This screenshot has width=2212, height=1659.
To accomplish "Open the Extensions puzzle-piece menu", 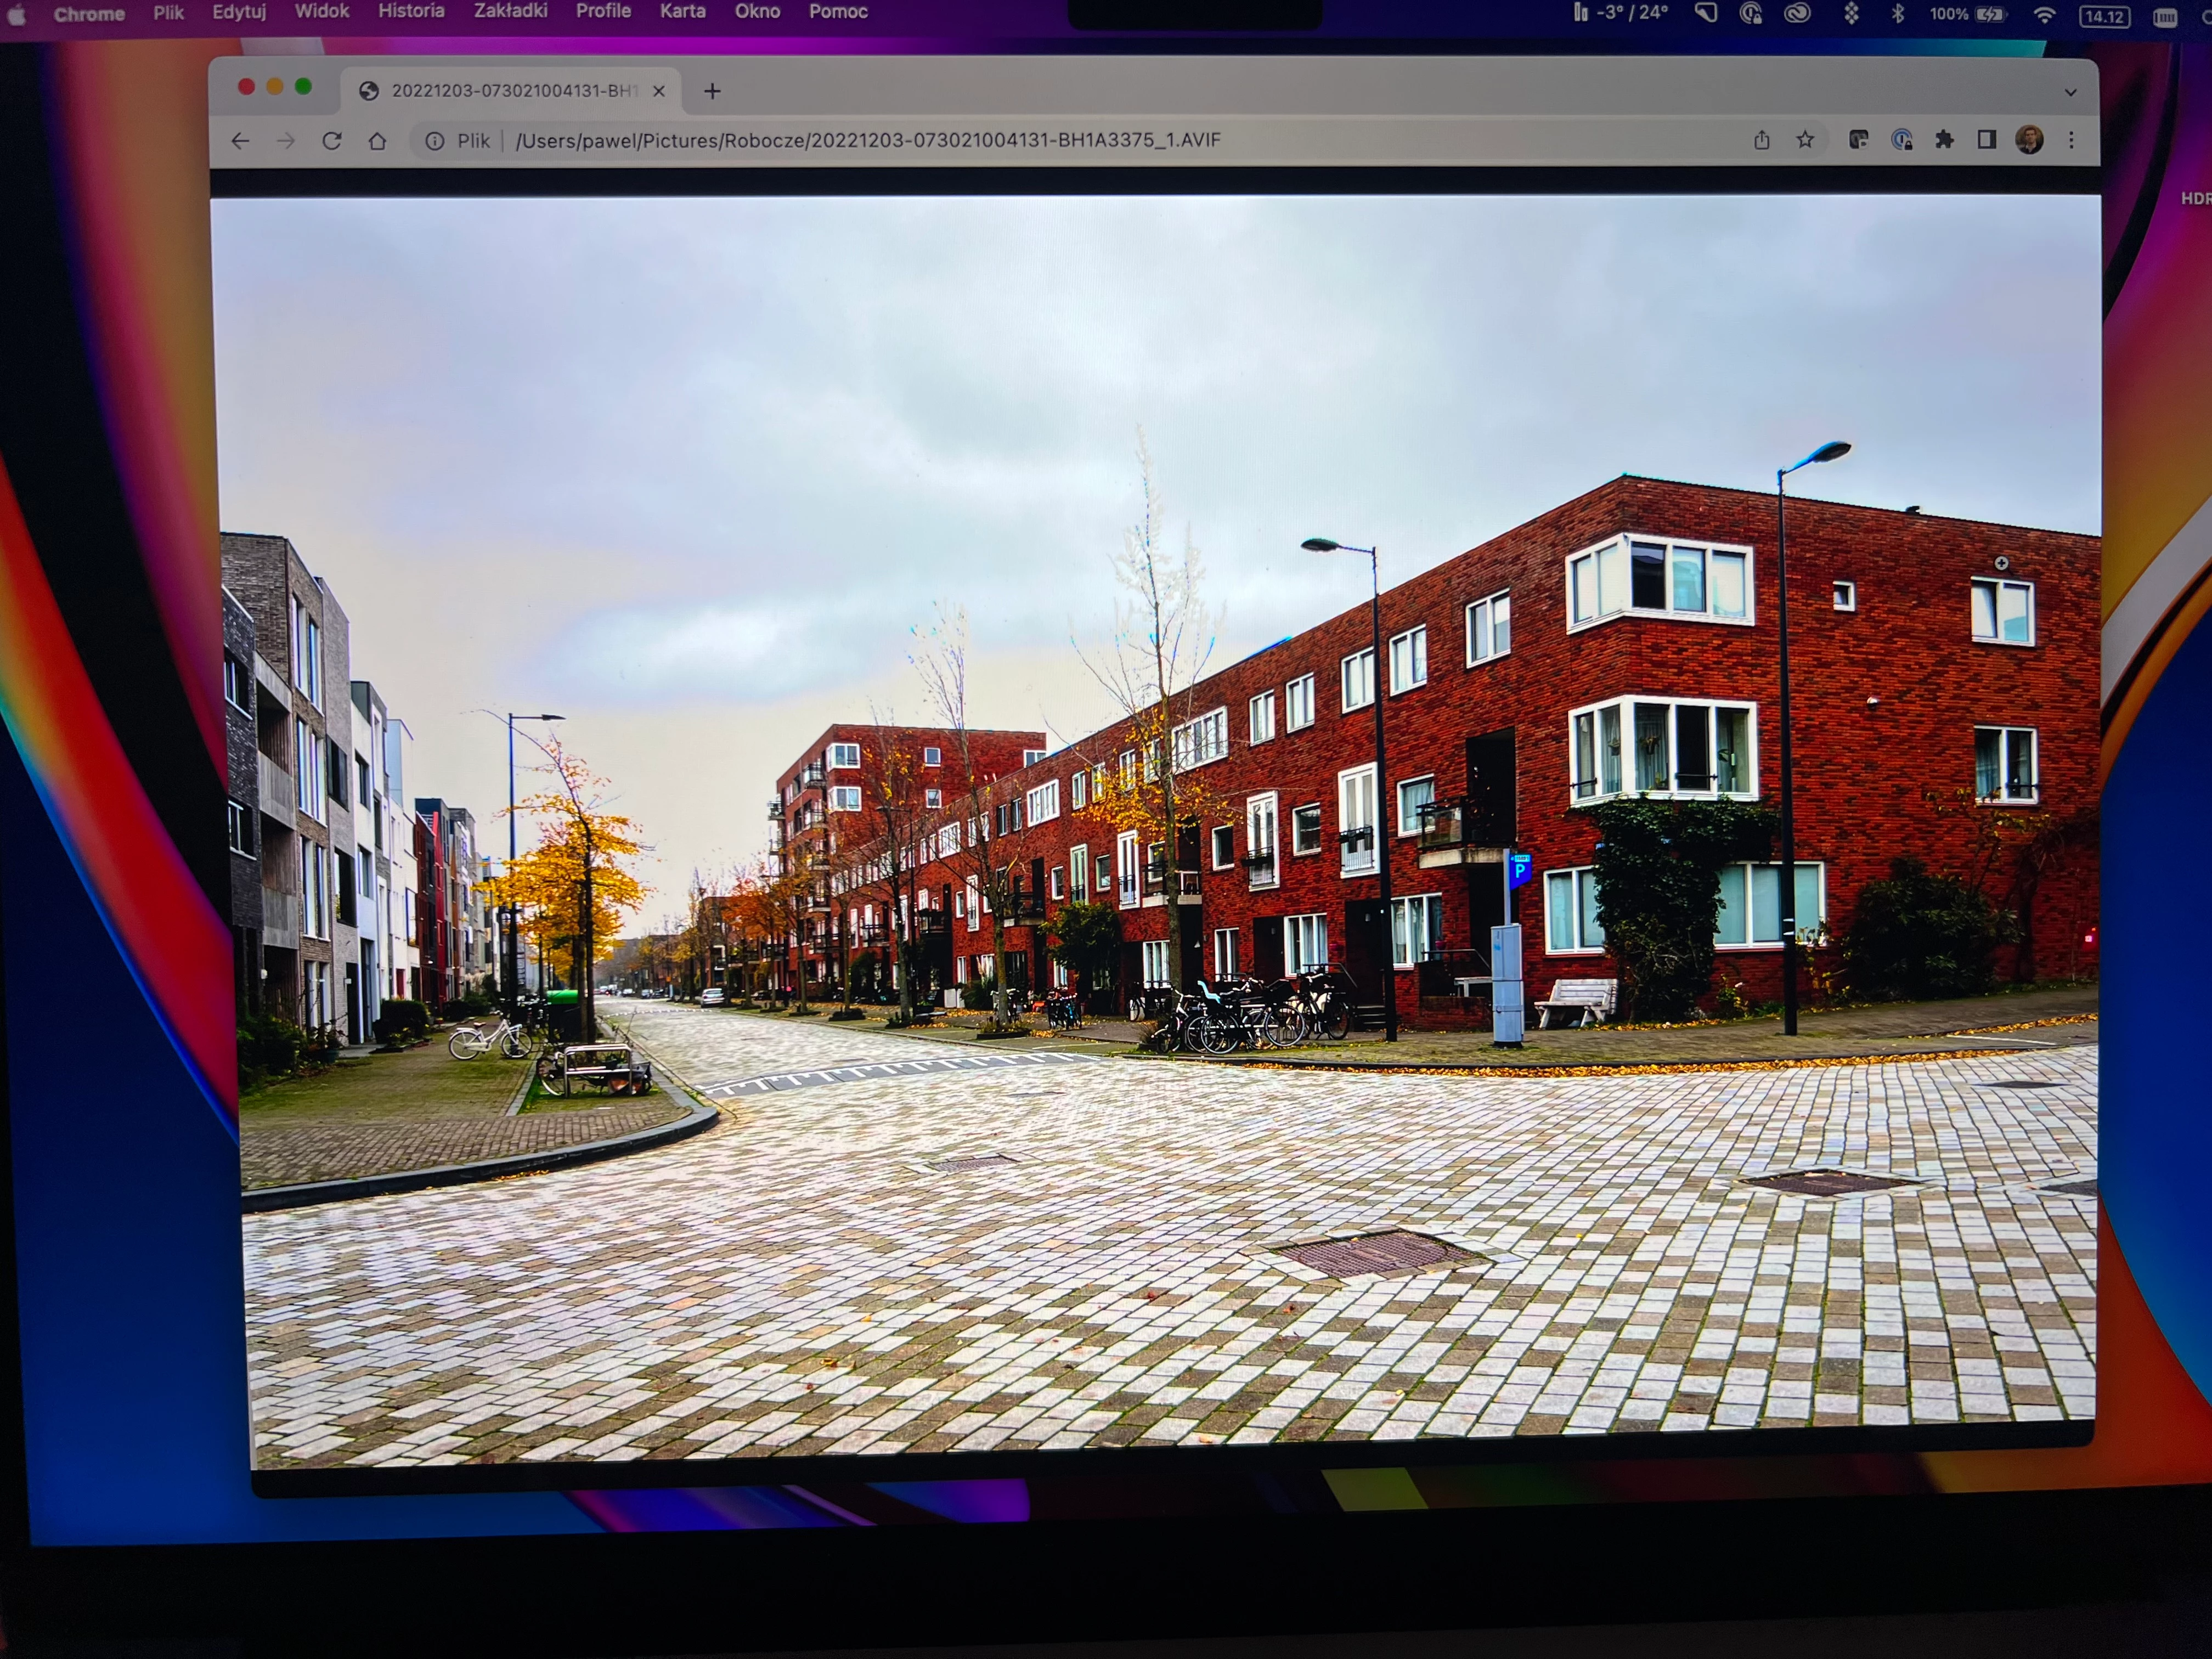I will click(x=1944, y=140).
